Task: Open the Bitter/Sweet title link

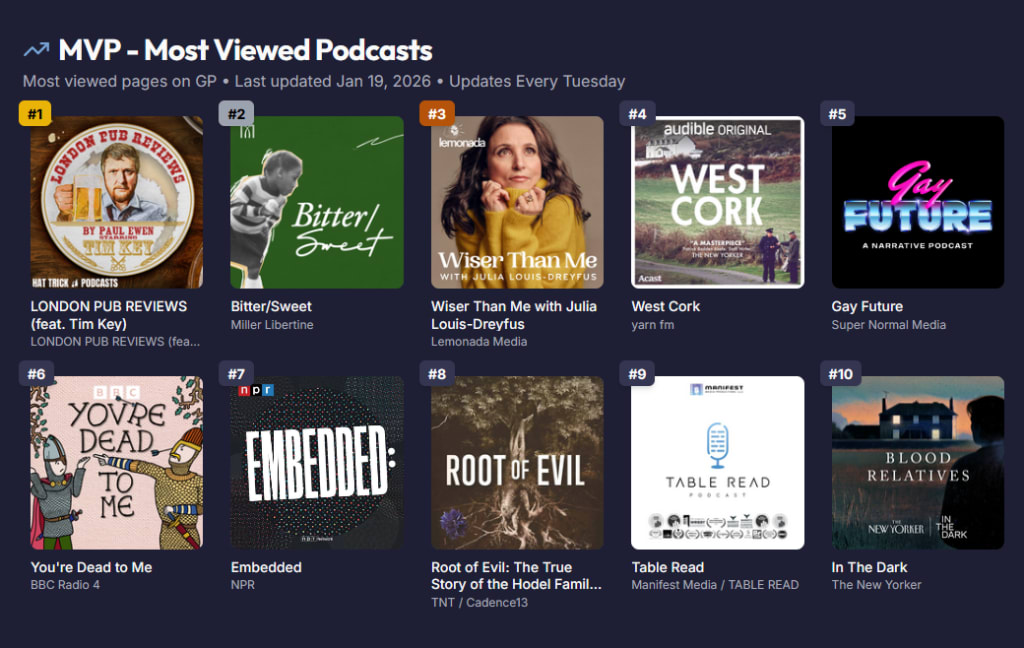Action: (271, 306)
